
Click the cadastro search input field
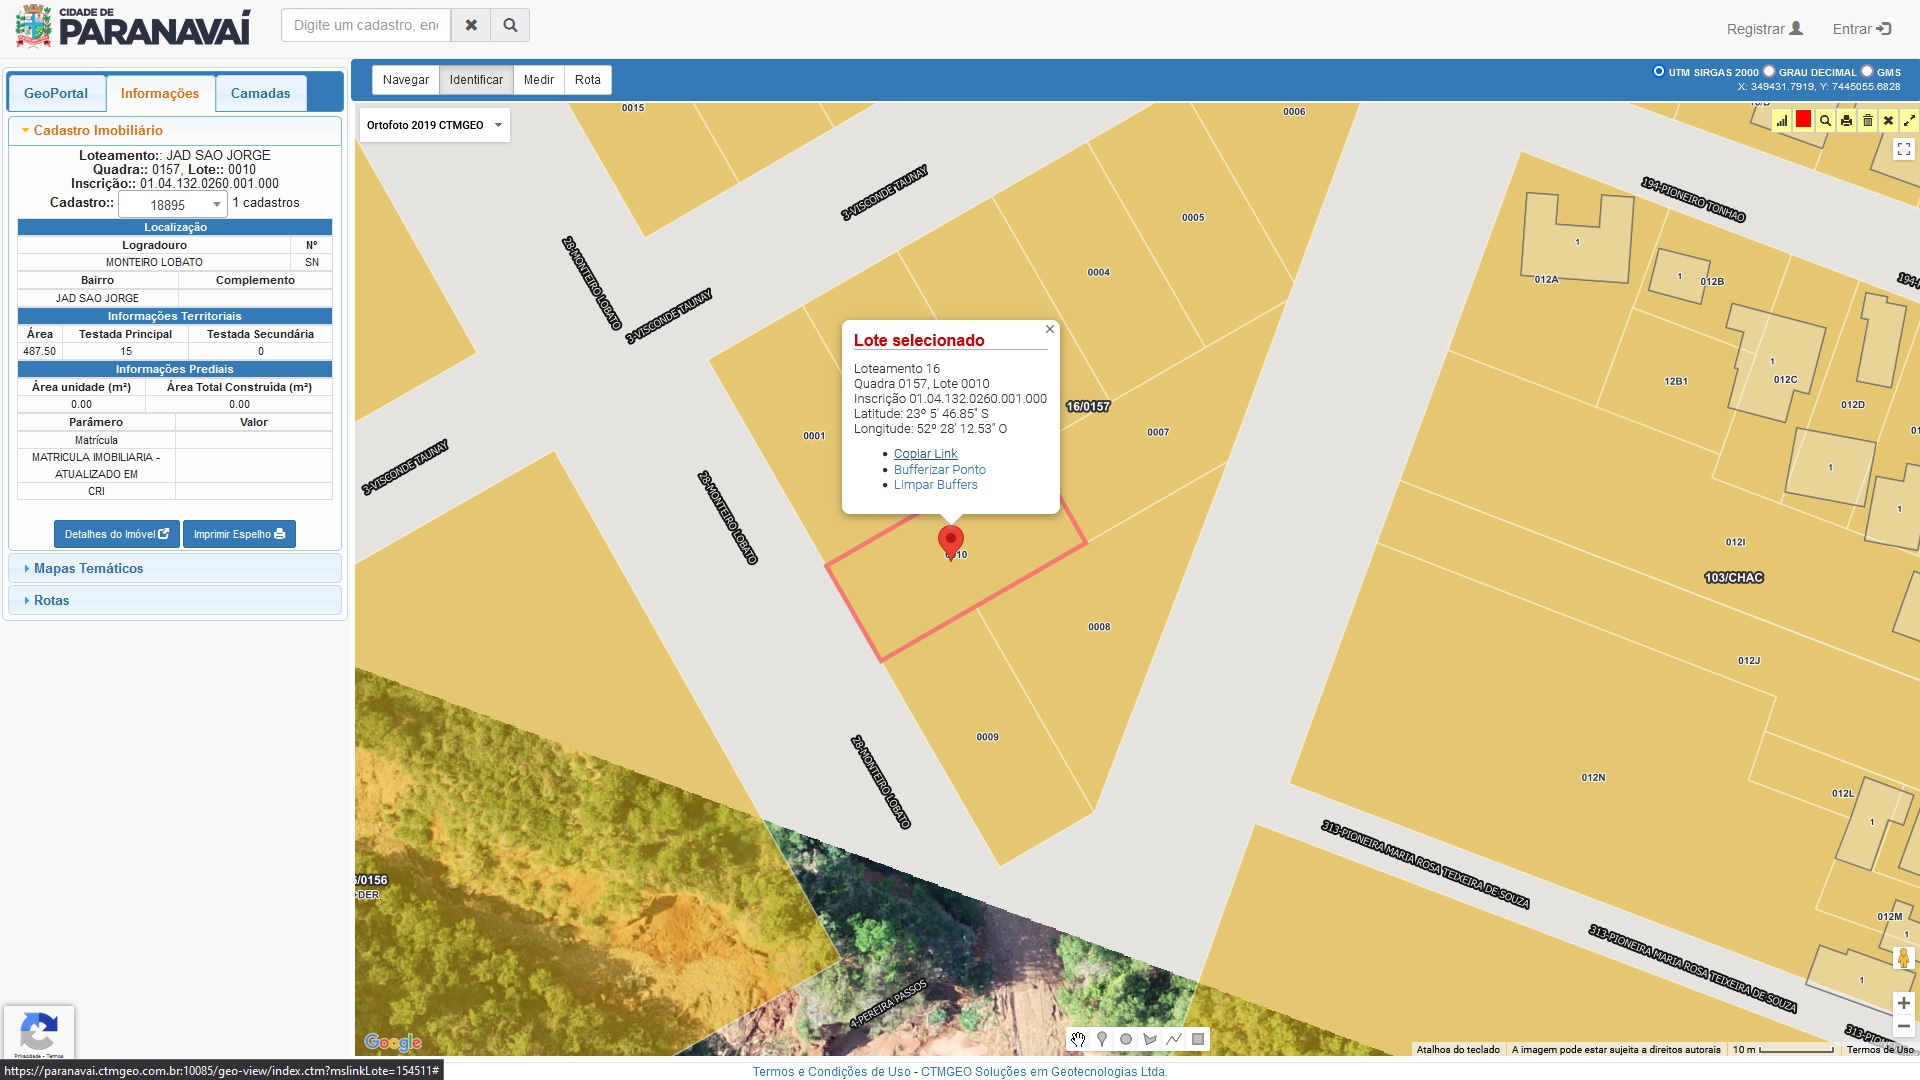pos(366,25)
